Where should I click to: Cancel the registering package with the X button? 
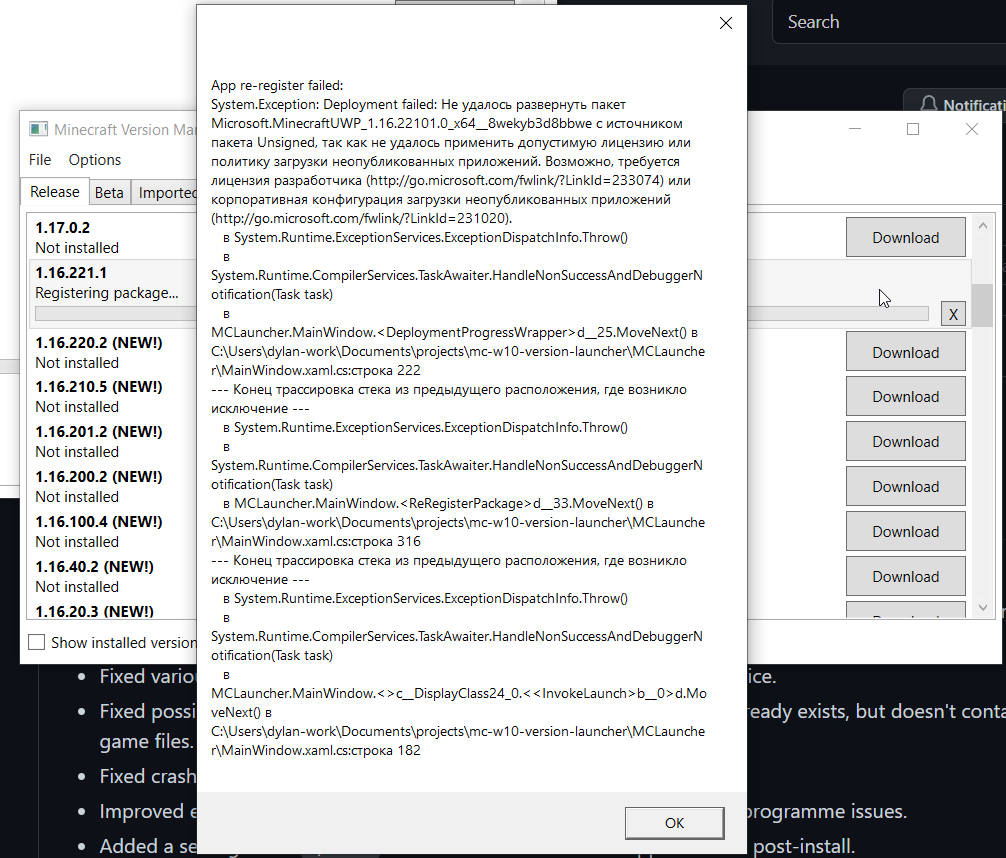coord(953,313)
